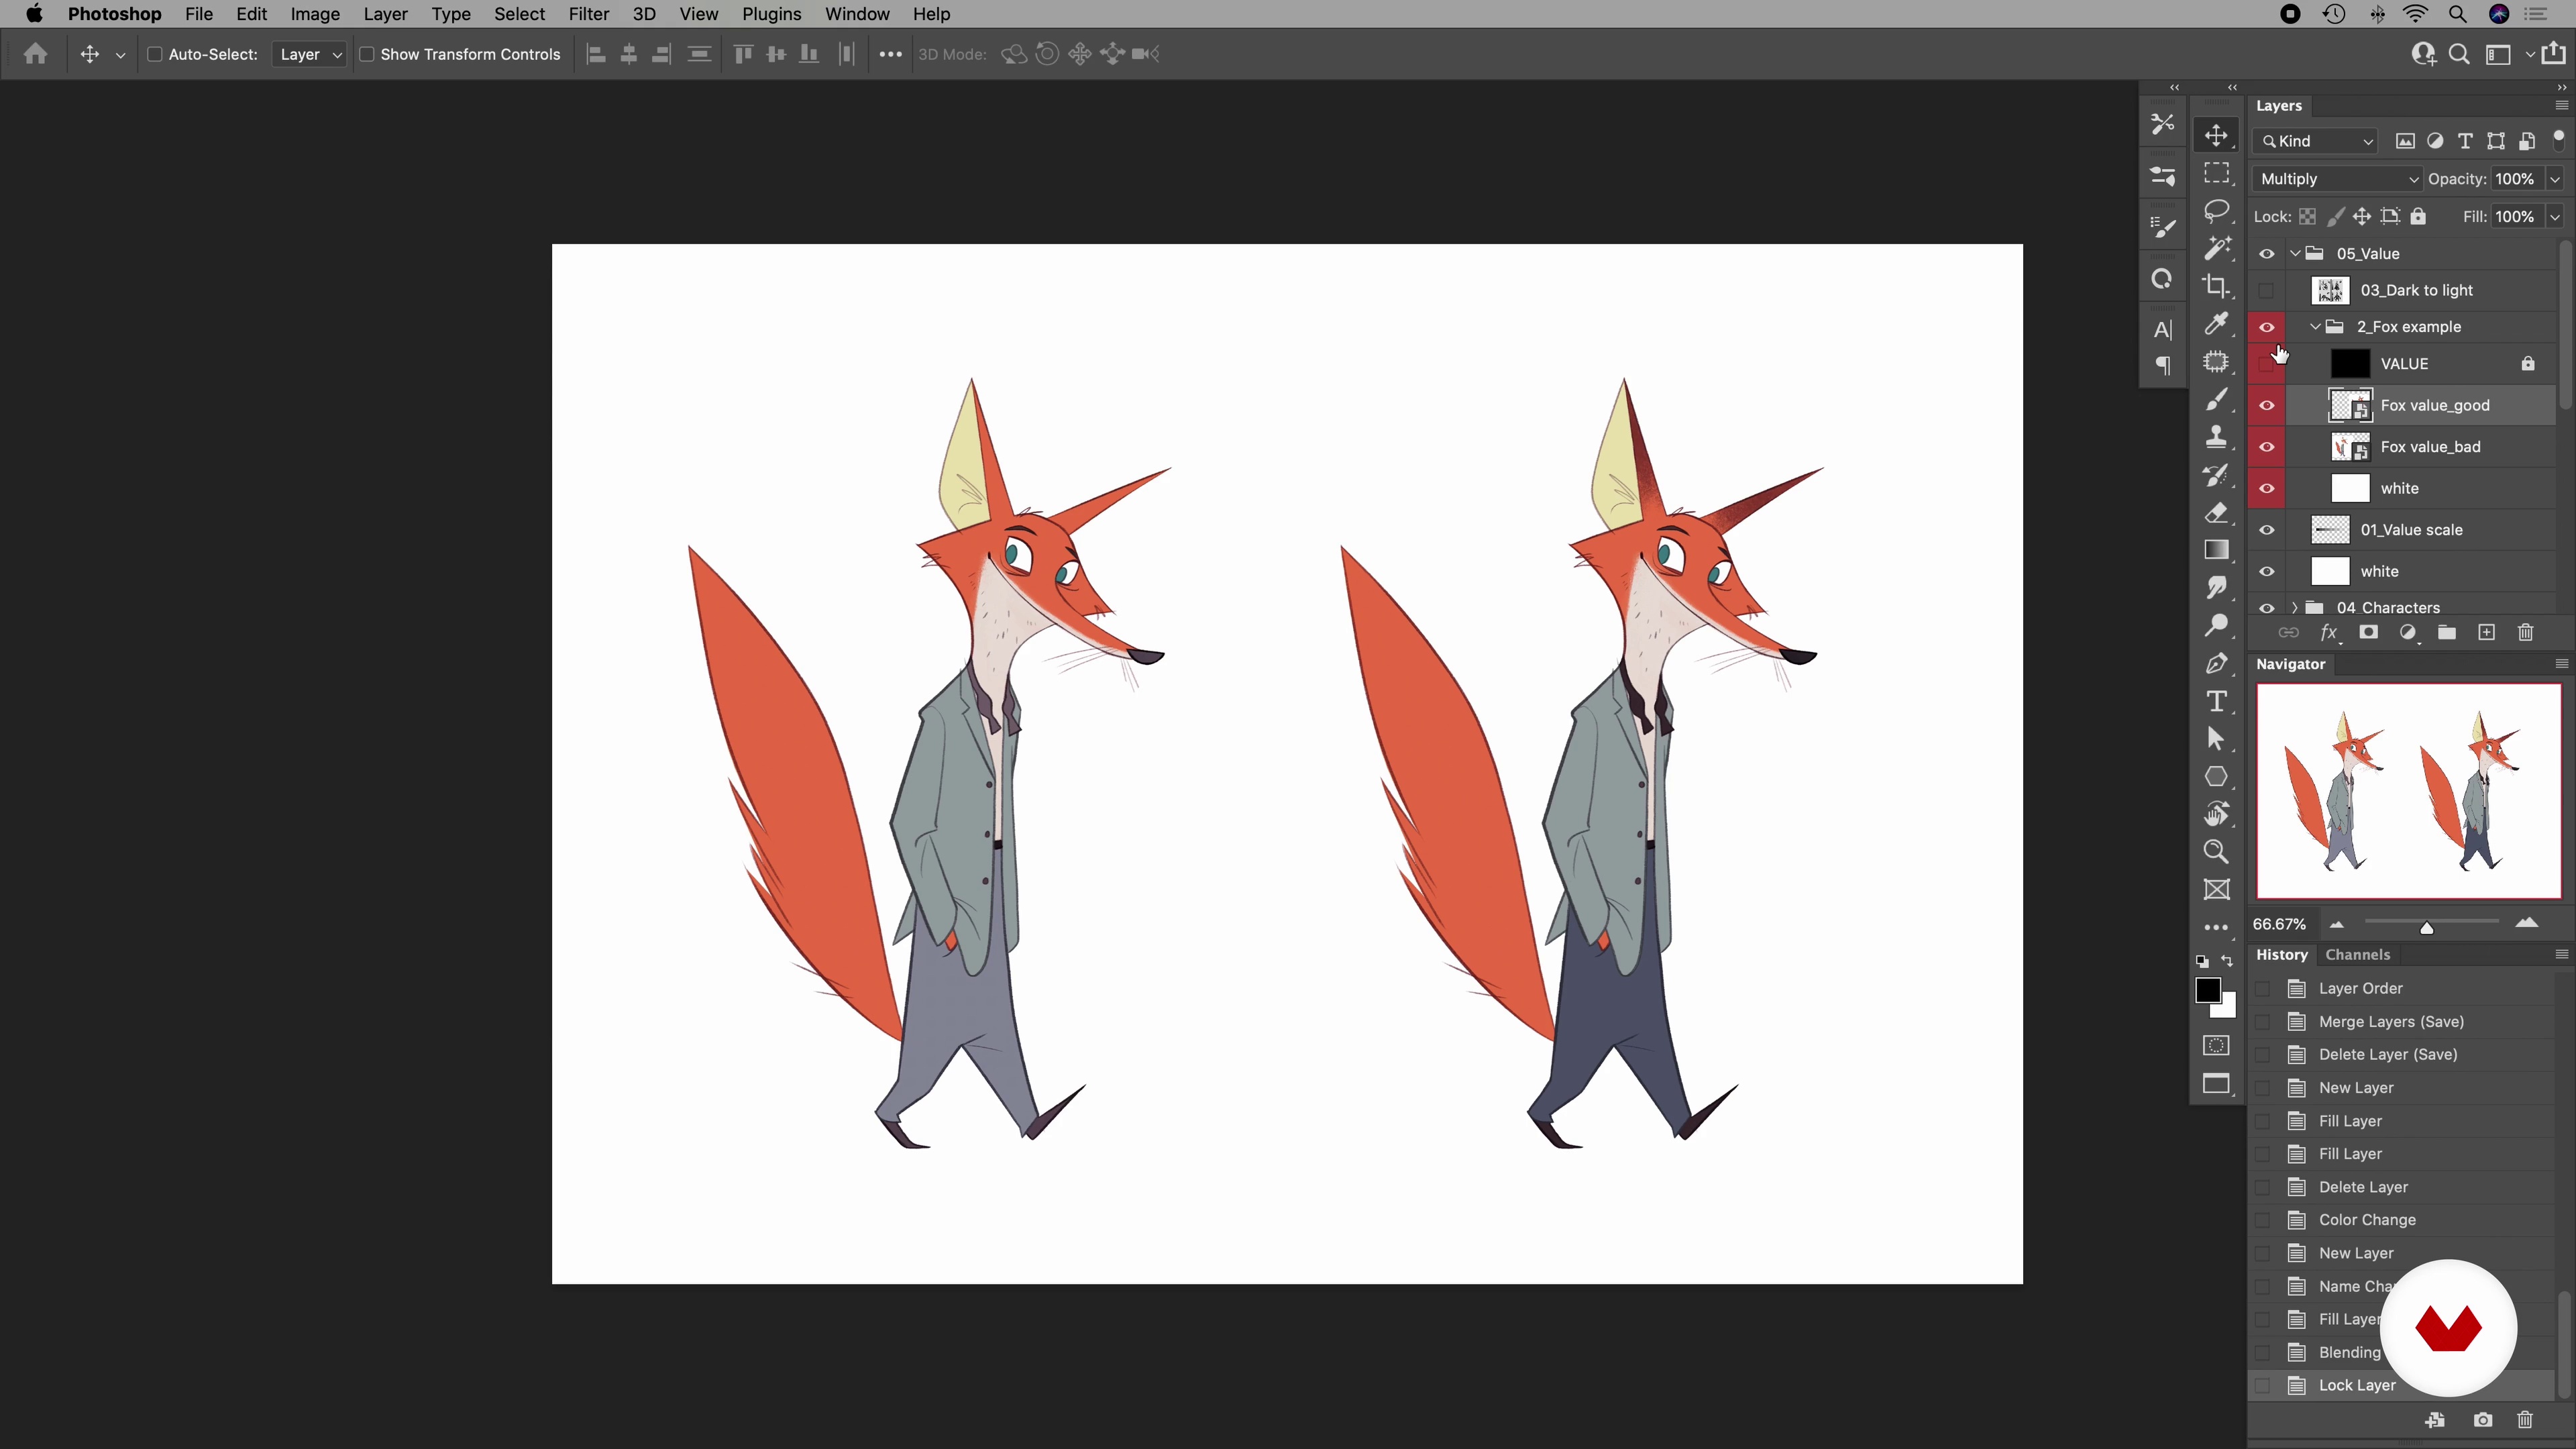
Task: Select the Horizontal Type tool
Action: (2216, 701)
